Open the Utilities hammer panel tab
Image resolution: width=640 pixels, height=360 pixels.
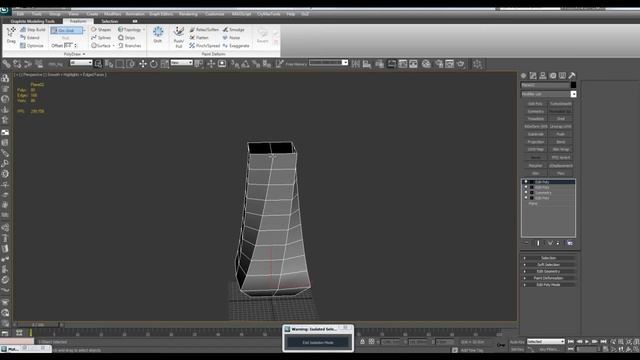coord(572,76)
